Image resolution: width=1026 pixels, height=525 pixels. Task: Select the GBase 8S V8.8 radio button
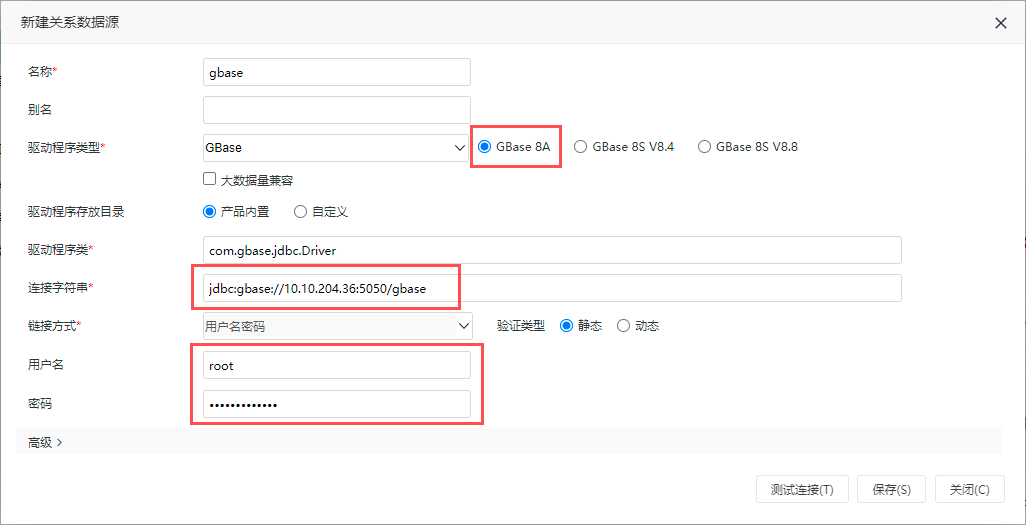tap(704, 147)
